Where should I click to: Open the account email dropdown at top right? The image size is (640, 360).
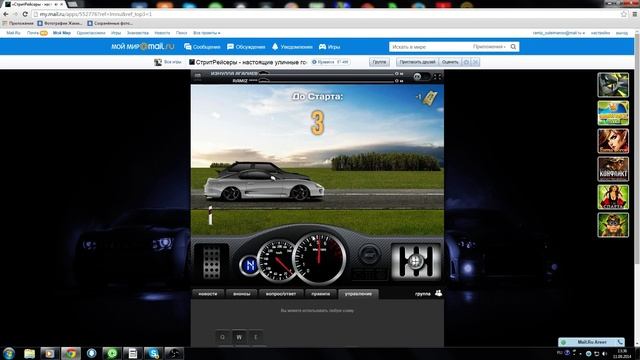pos(558,33)
